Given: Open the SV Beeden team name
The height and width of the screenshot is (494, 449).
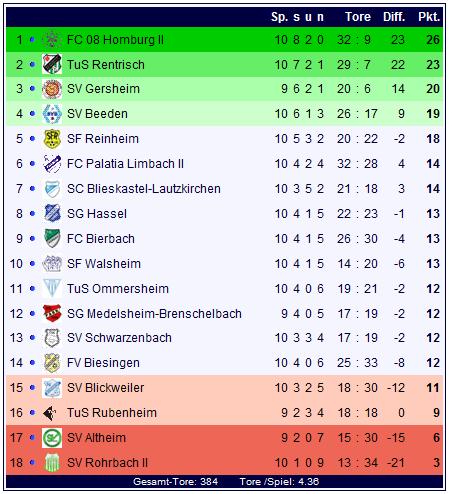Looking at the screenshot, I should click(97, 114).
